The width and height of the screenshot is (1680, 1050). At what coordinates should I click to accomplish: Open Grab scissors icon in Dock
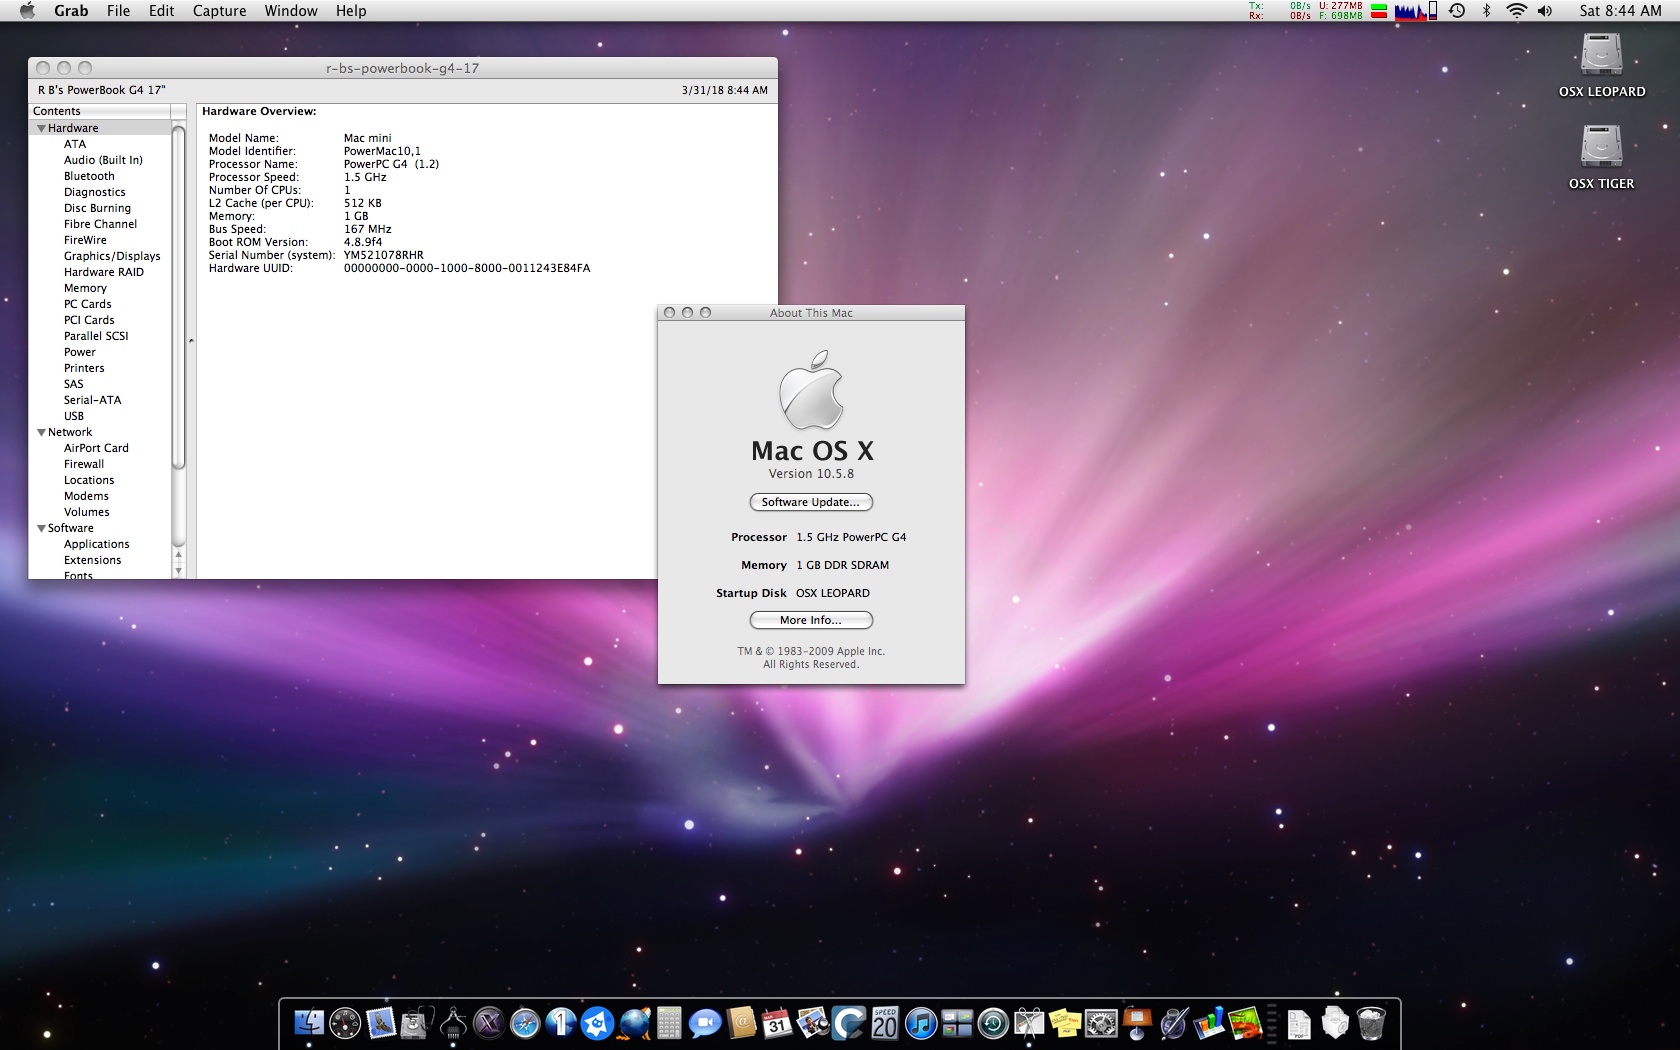(1029, 1023)
